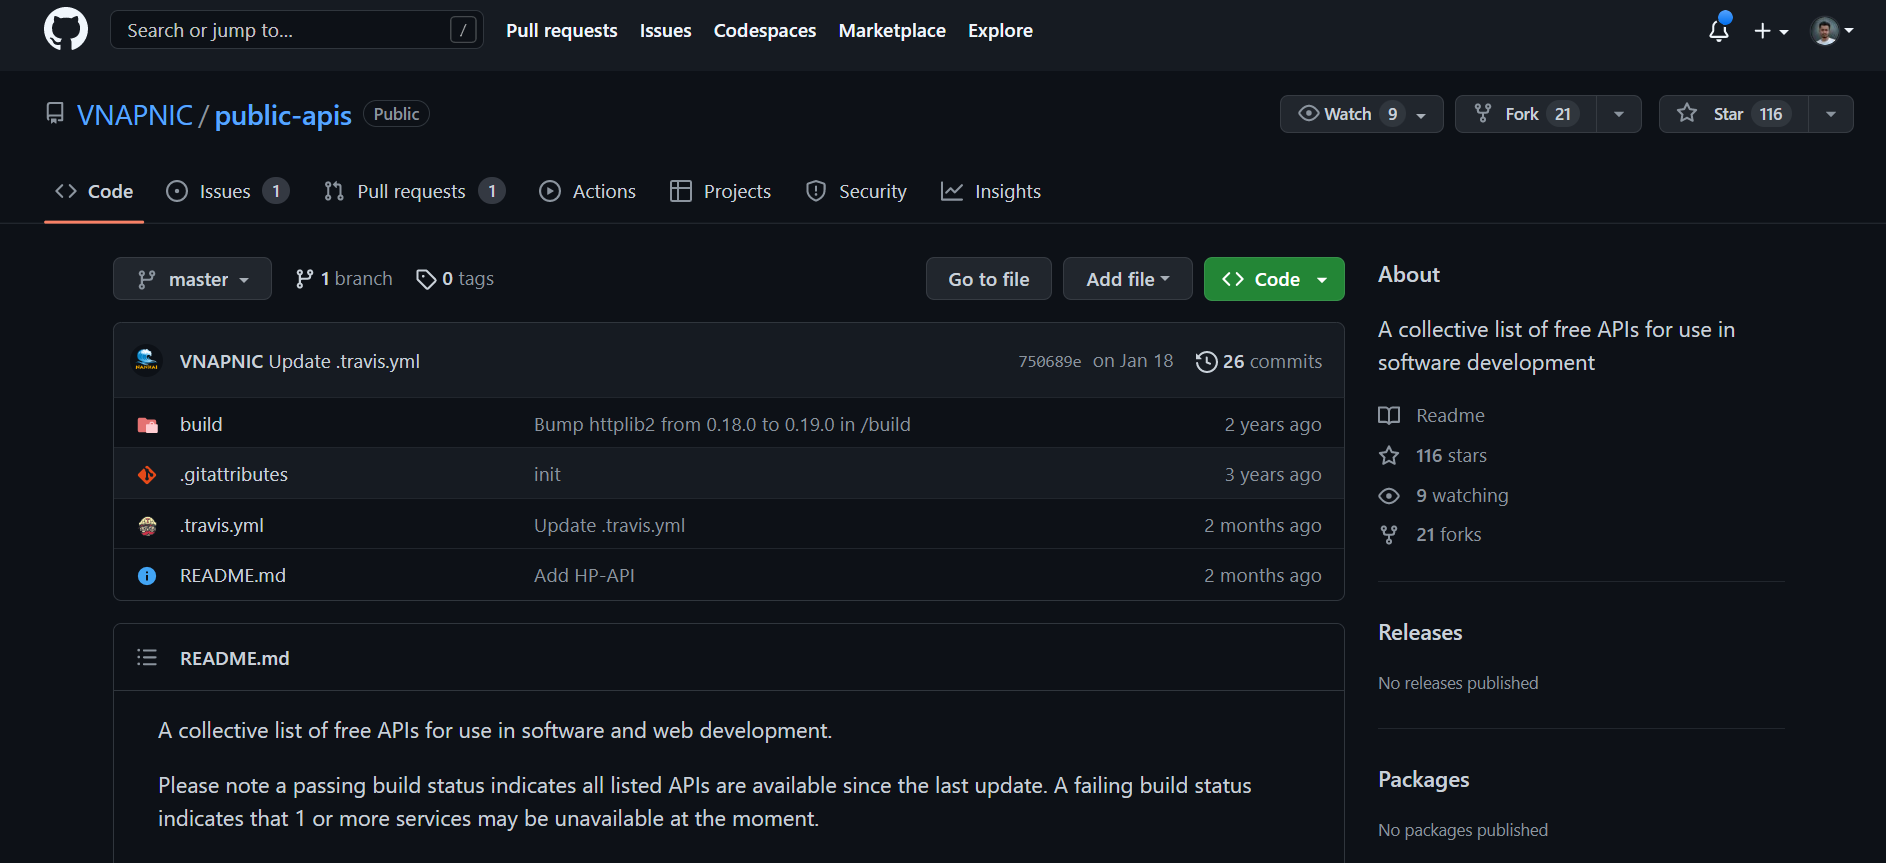Switch to the Actions tab

pos(587,191)
